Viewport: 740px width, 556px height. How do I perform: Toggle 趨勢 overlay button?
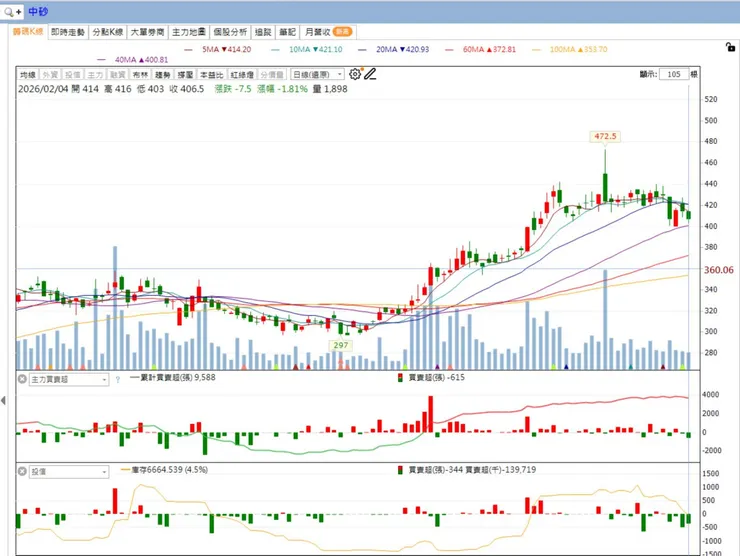click(x=163, y=75)
